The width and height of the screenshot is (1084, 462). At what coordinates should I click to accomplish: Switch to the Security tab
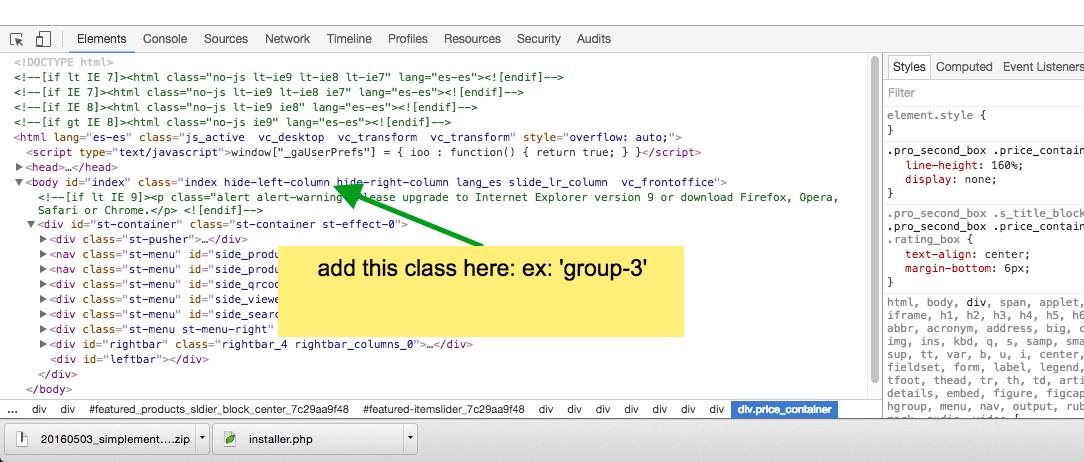539,39
